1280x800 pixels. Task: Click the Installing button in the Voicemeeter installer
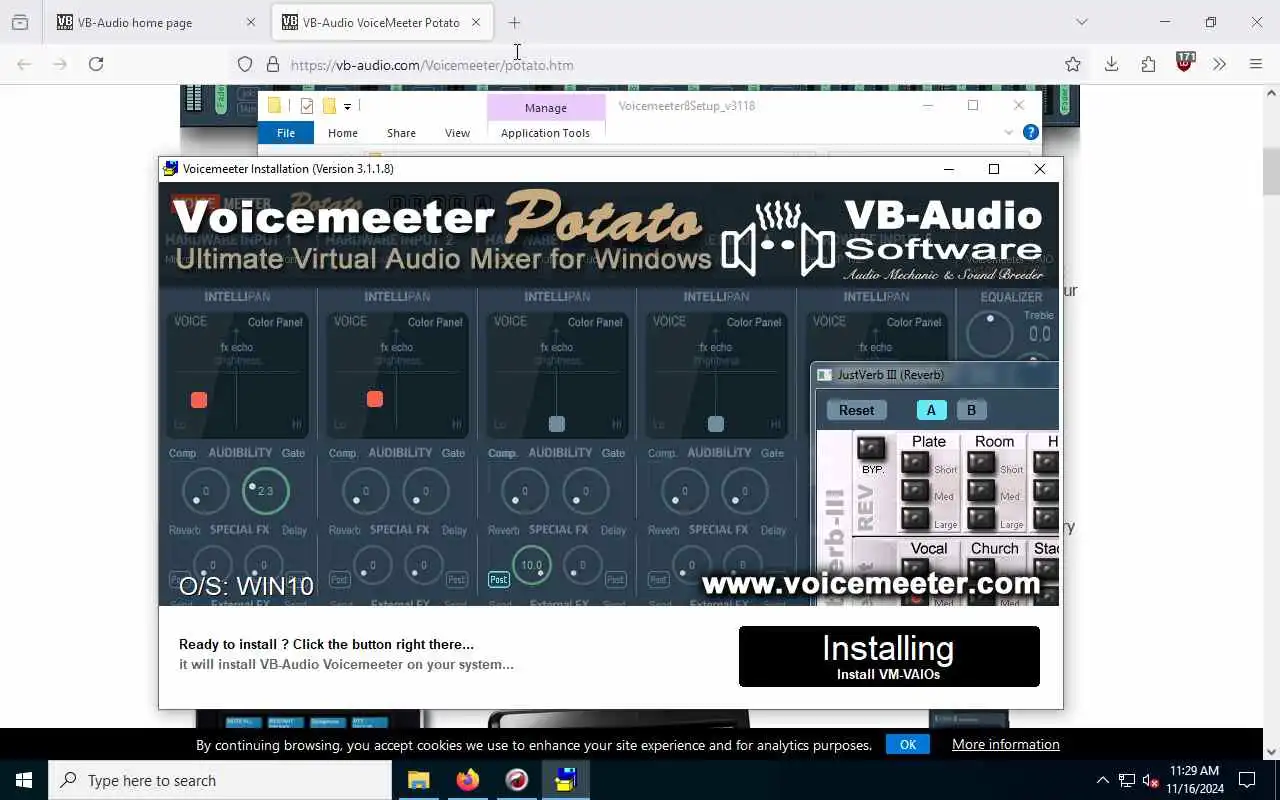coord(889,656)
